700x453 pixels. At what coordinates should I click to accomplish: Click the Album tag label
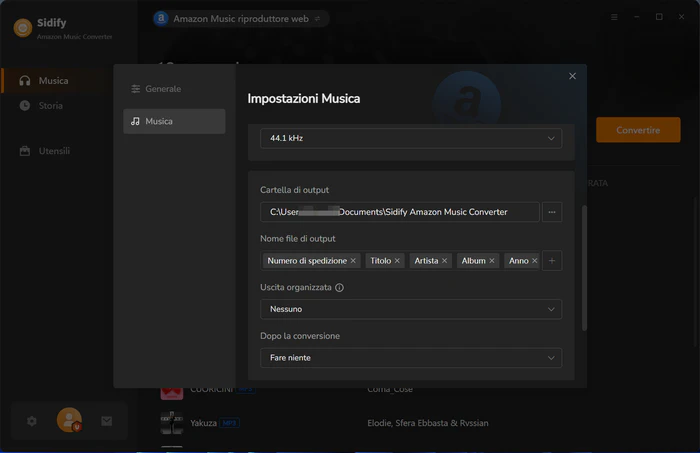(x=474, y=261)
